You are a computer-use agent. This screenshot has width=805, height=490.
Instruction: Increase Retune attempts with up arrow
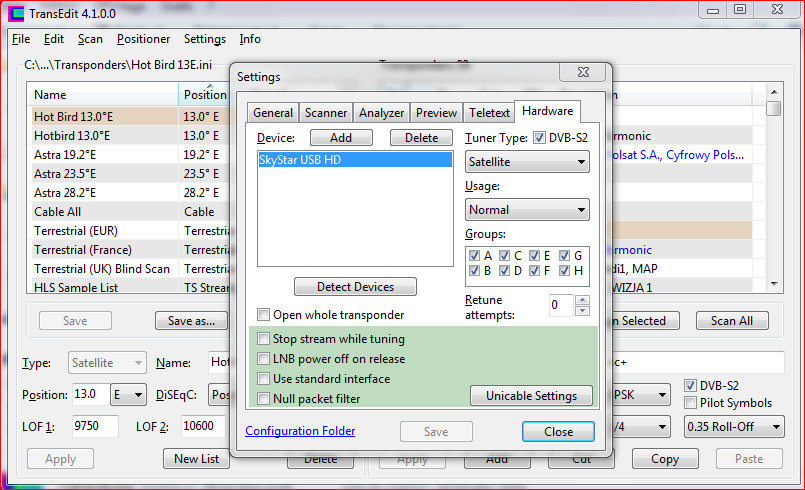pos(584,299)
